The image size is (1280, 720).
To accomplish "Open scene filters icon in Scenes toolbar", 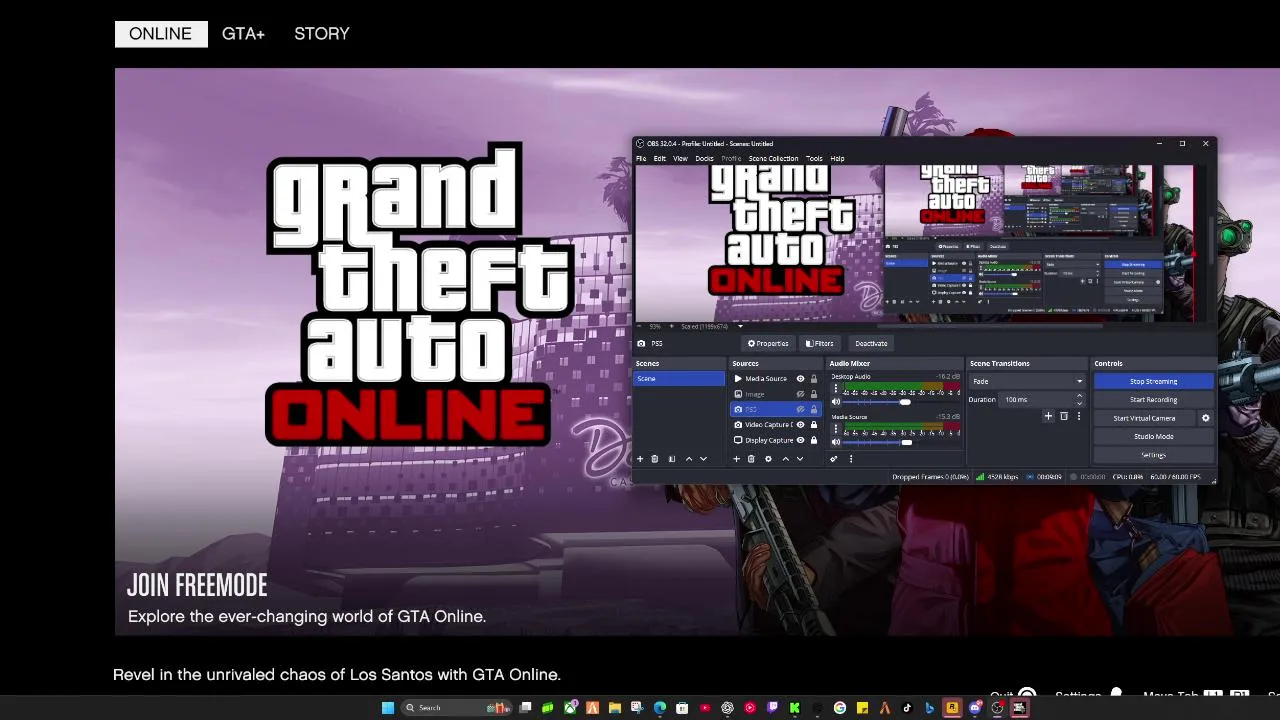I will tap(672, 459).
